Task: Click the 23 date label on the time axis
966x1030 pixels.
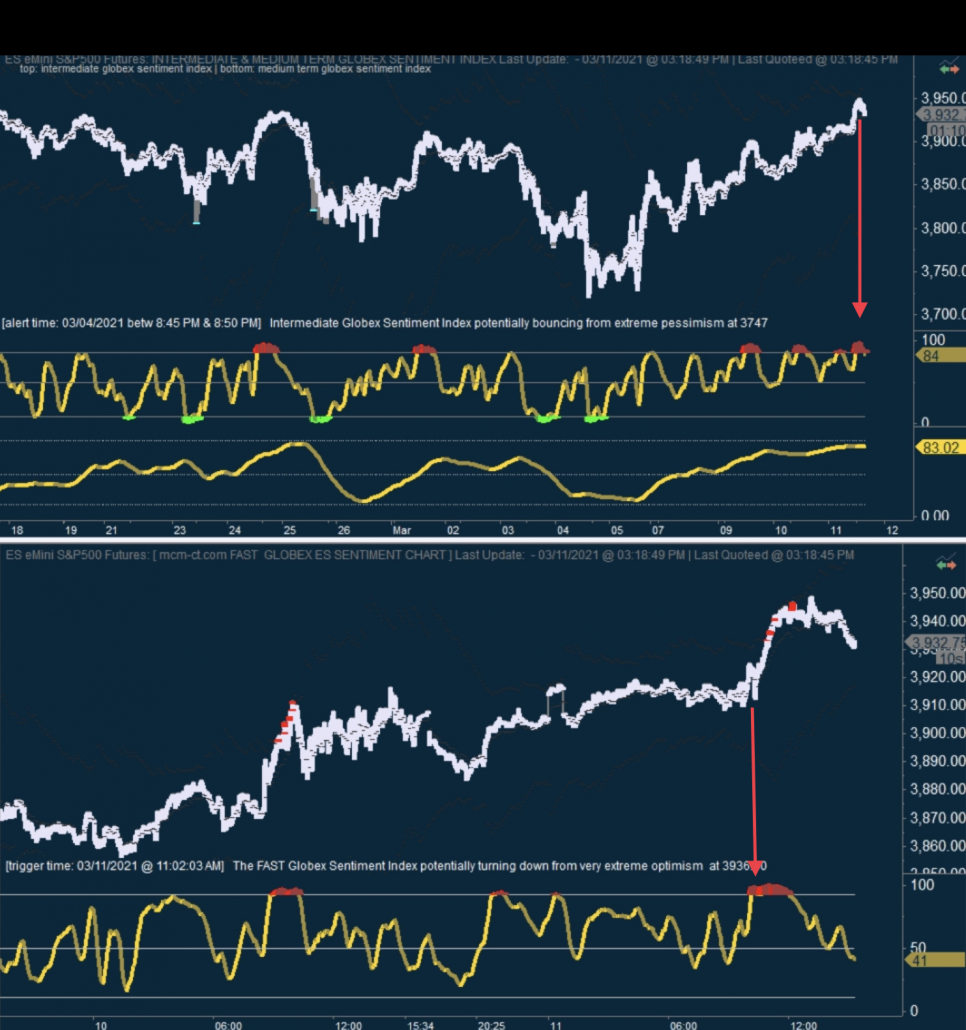Action: pyautogui.click(x=179, y=530)
